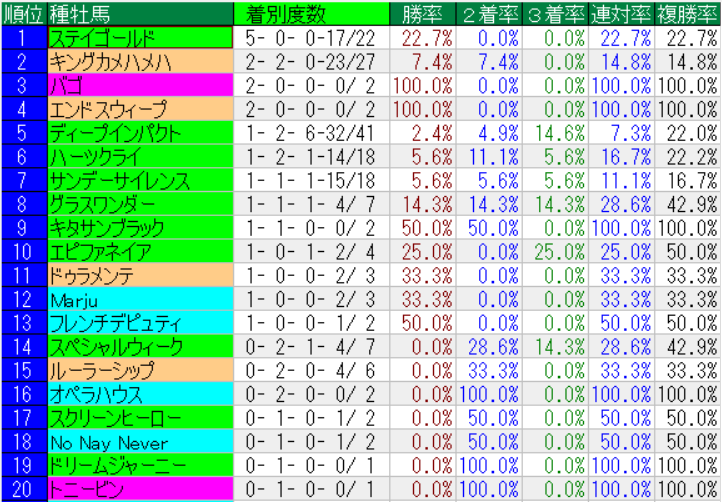Click rank number 10 cell
Screen dimensions: 722x502
(24, 251)
